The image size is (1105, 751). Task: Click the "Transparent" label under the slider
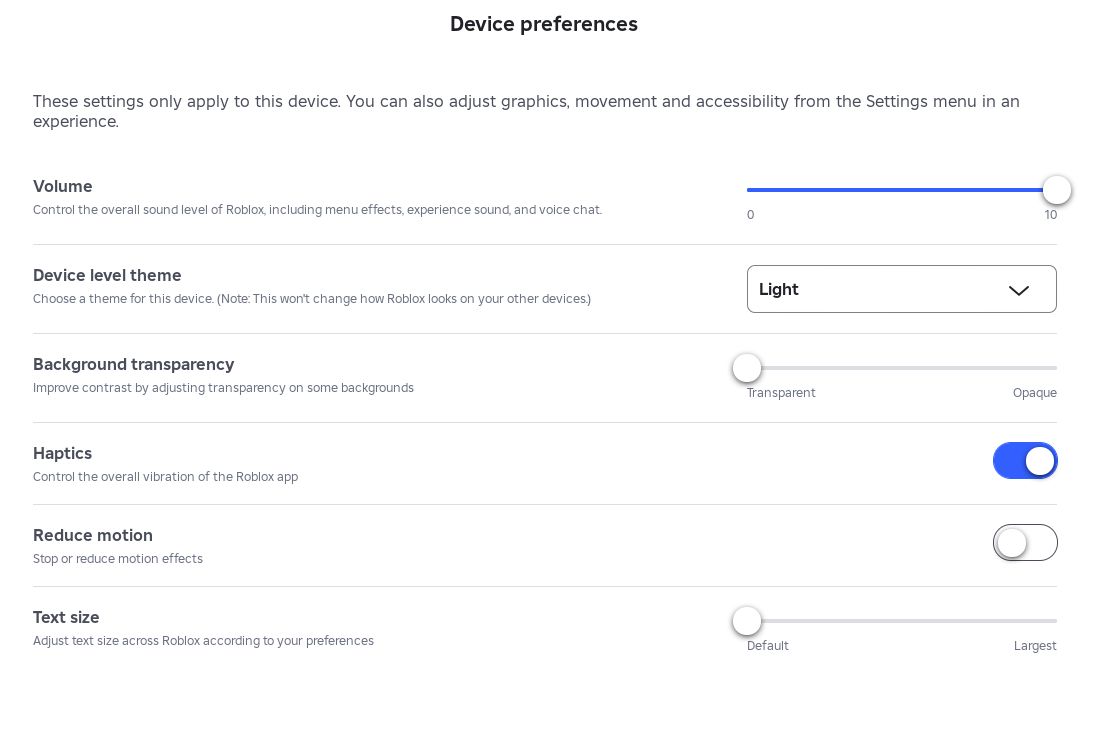(x=781, y=393)
